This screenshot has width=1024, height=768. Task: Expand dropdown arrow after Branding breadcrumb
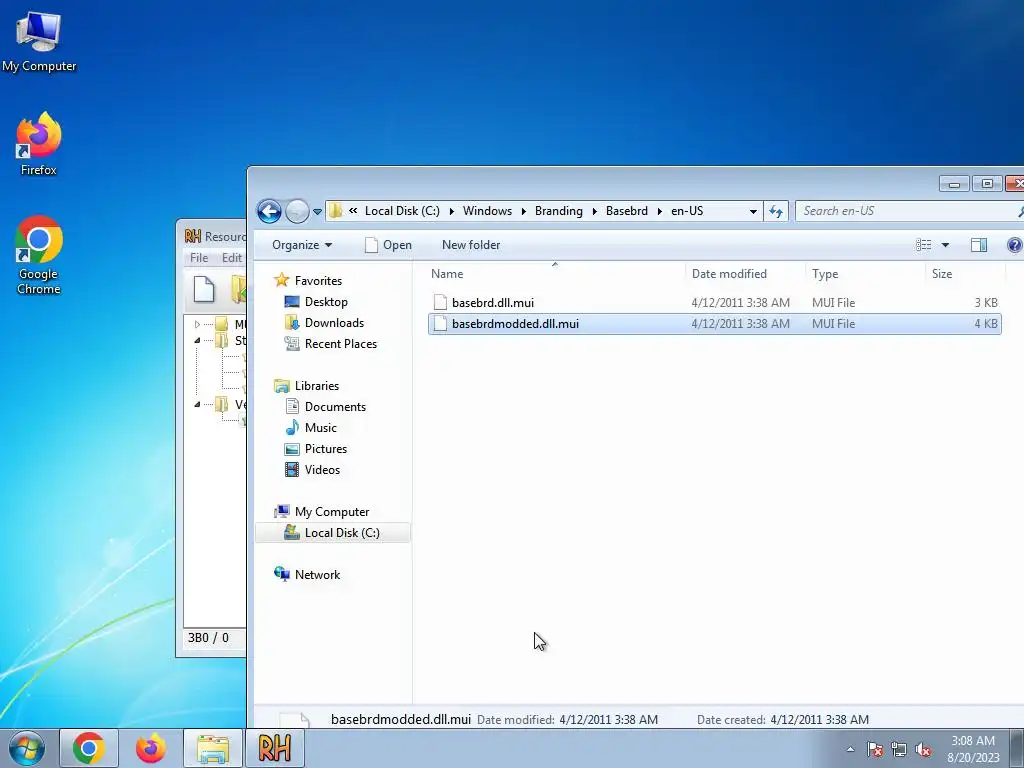594,212
